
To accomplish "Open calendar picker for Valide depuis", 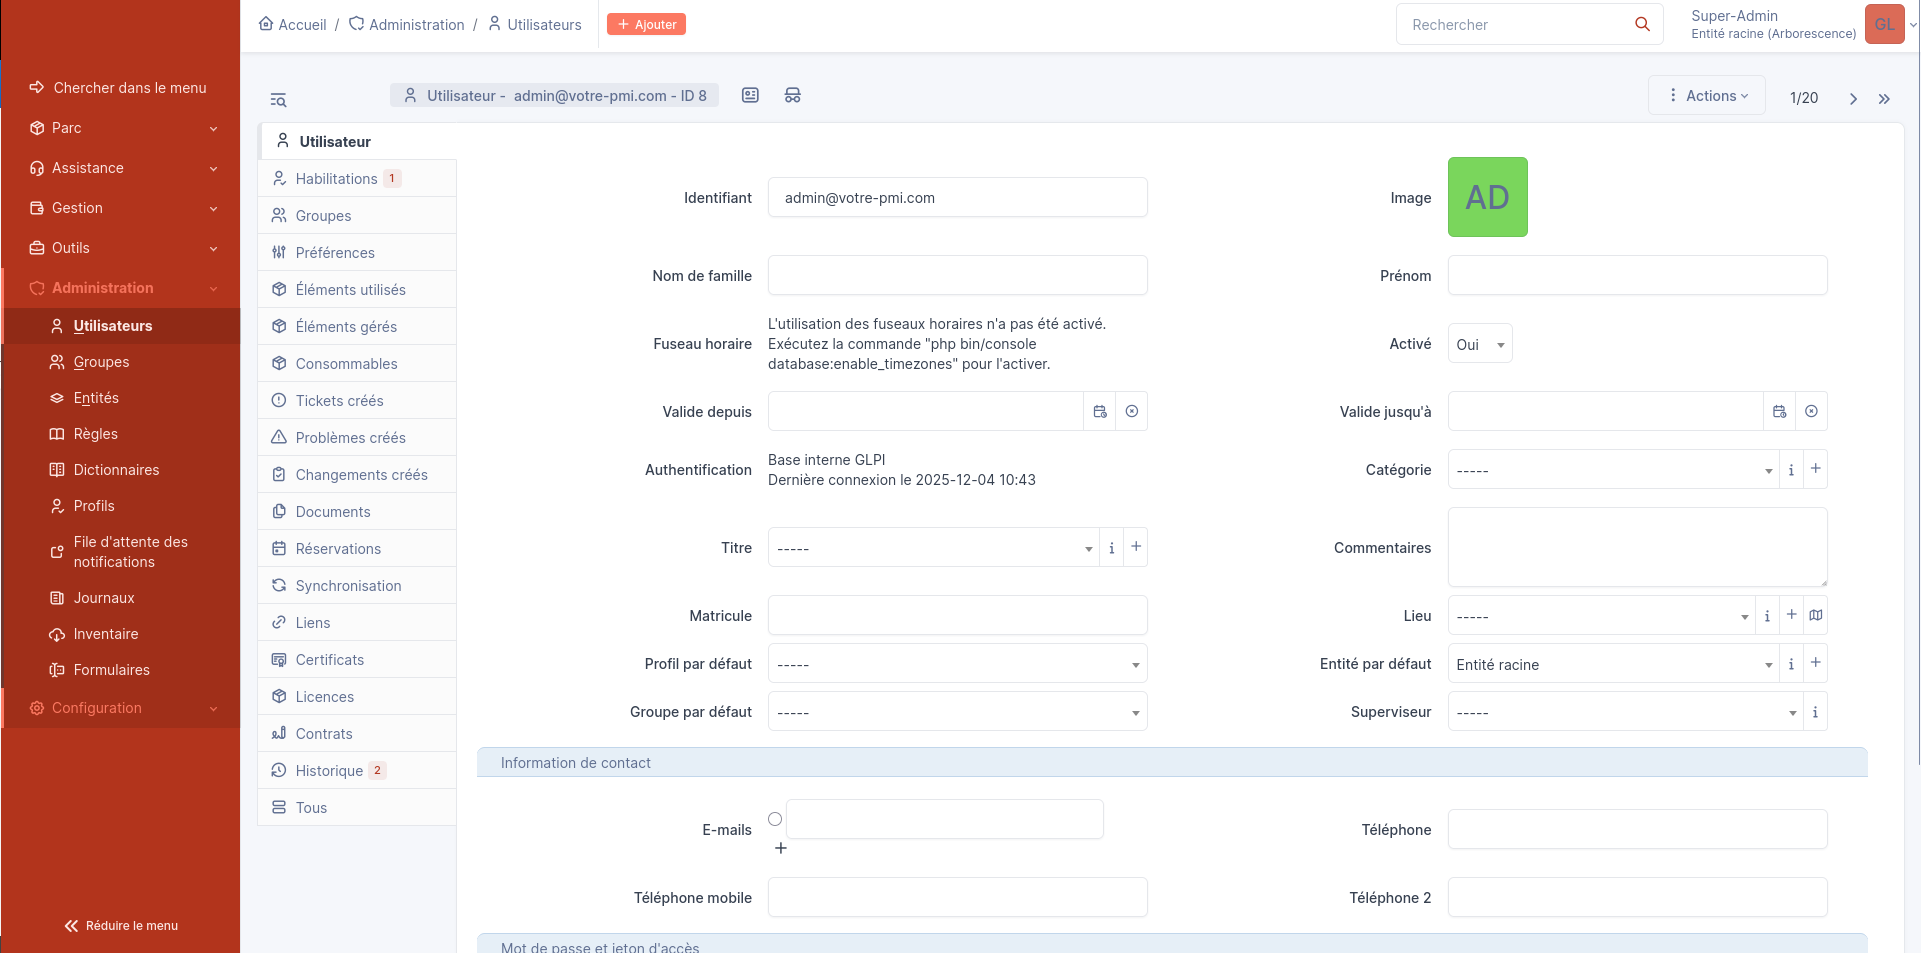I will click(x=1100, y=411).
